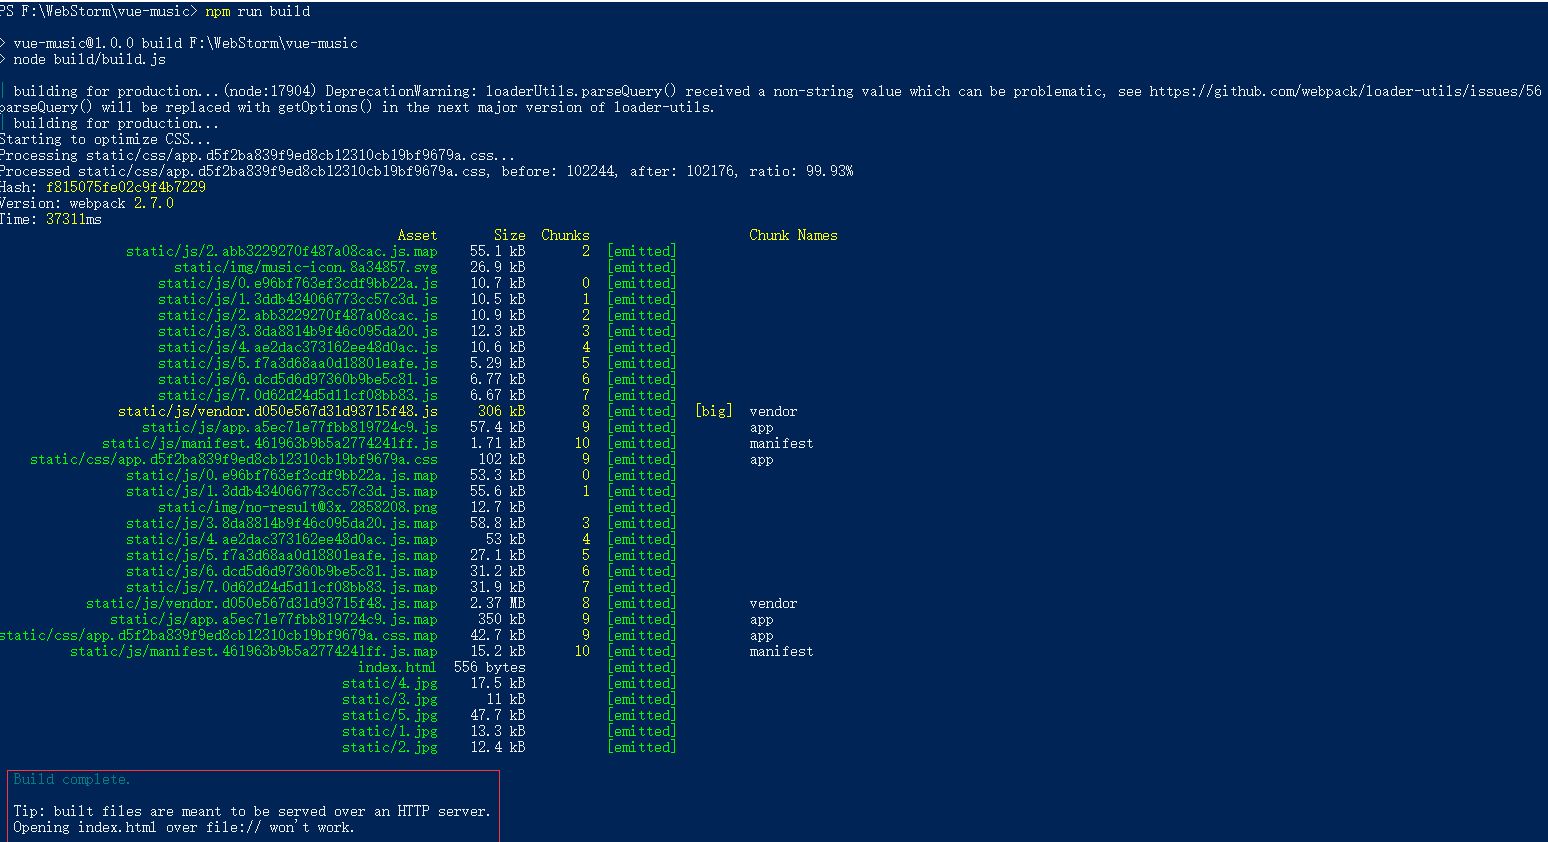Click 'before: 102244' in Processed line
Screen dimensions: 1548x842
pyautogui.click(x=560, y=171)
